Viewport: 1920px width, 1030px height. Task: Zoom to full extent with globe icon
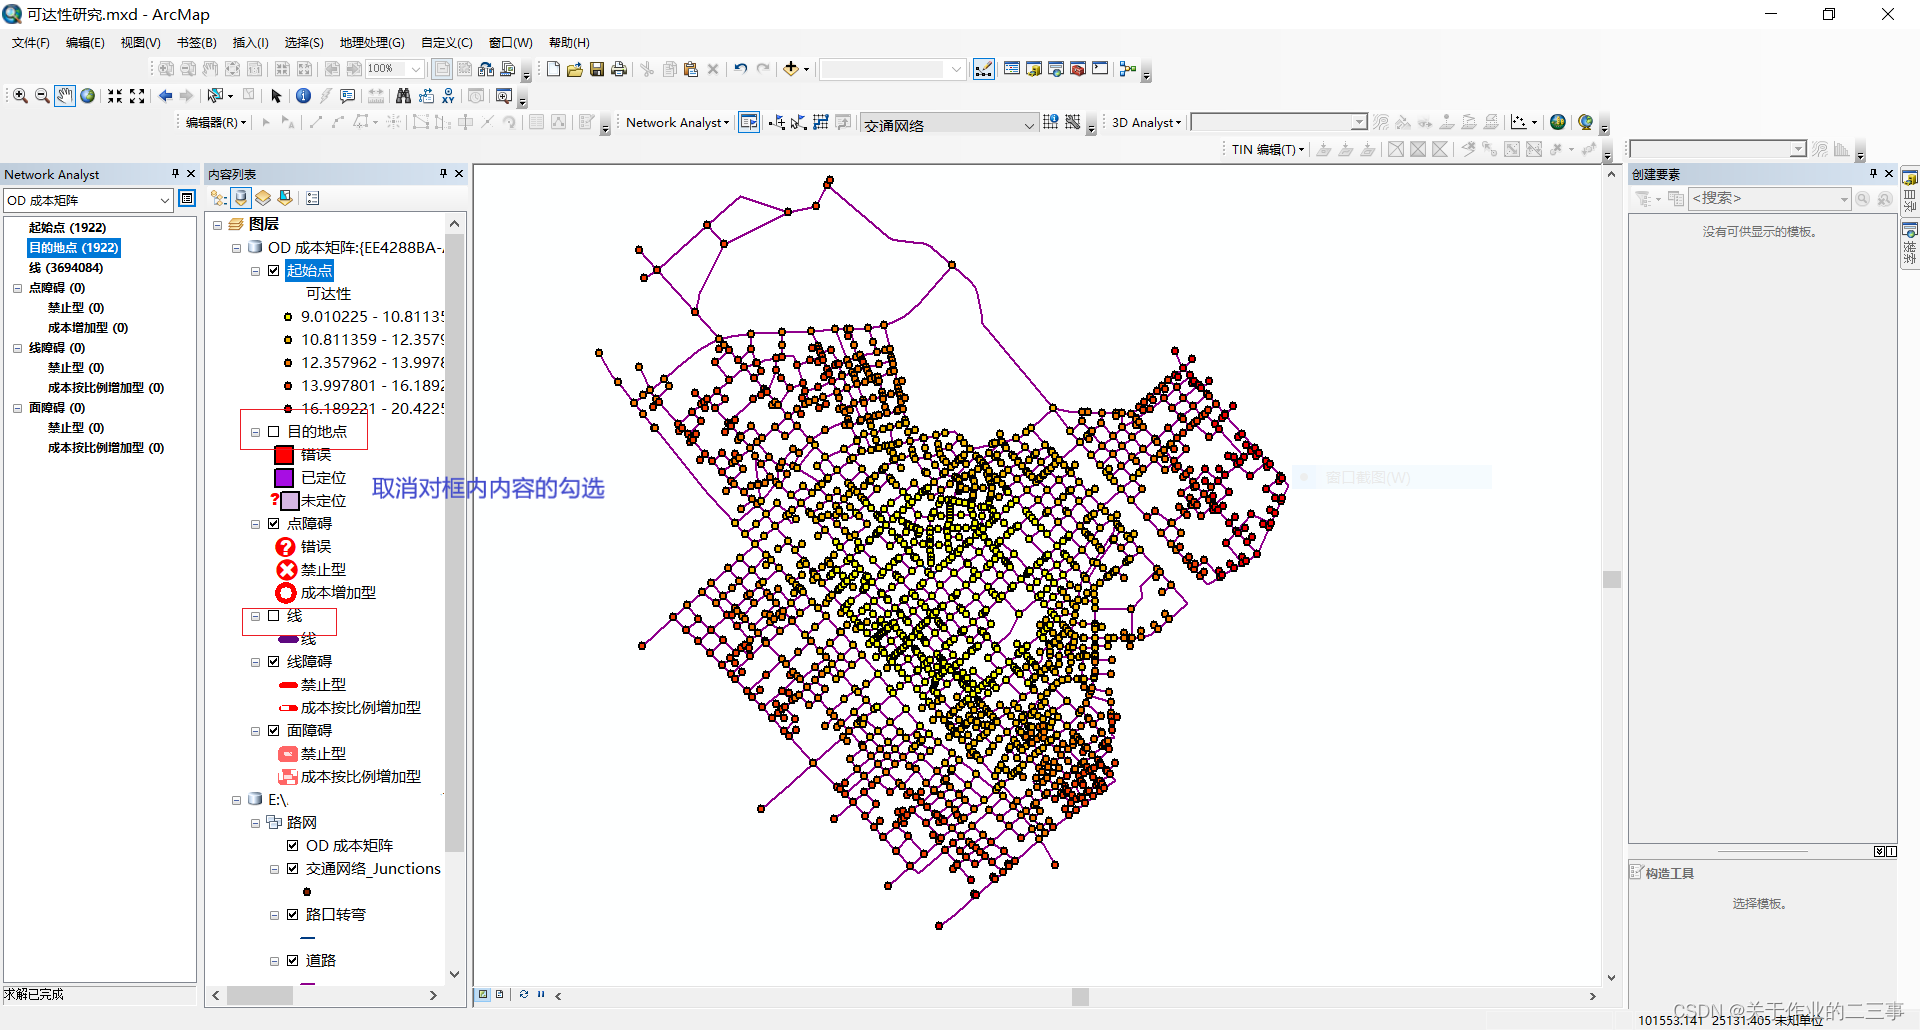(x=88, y=96)
